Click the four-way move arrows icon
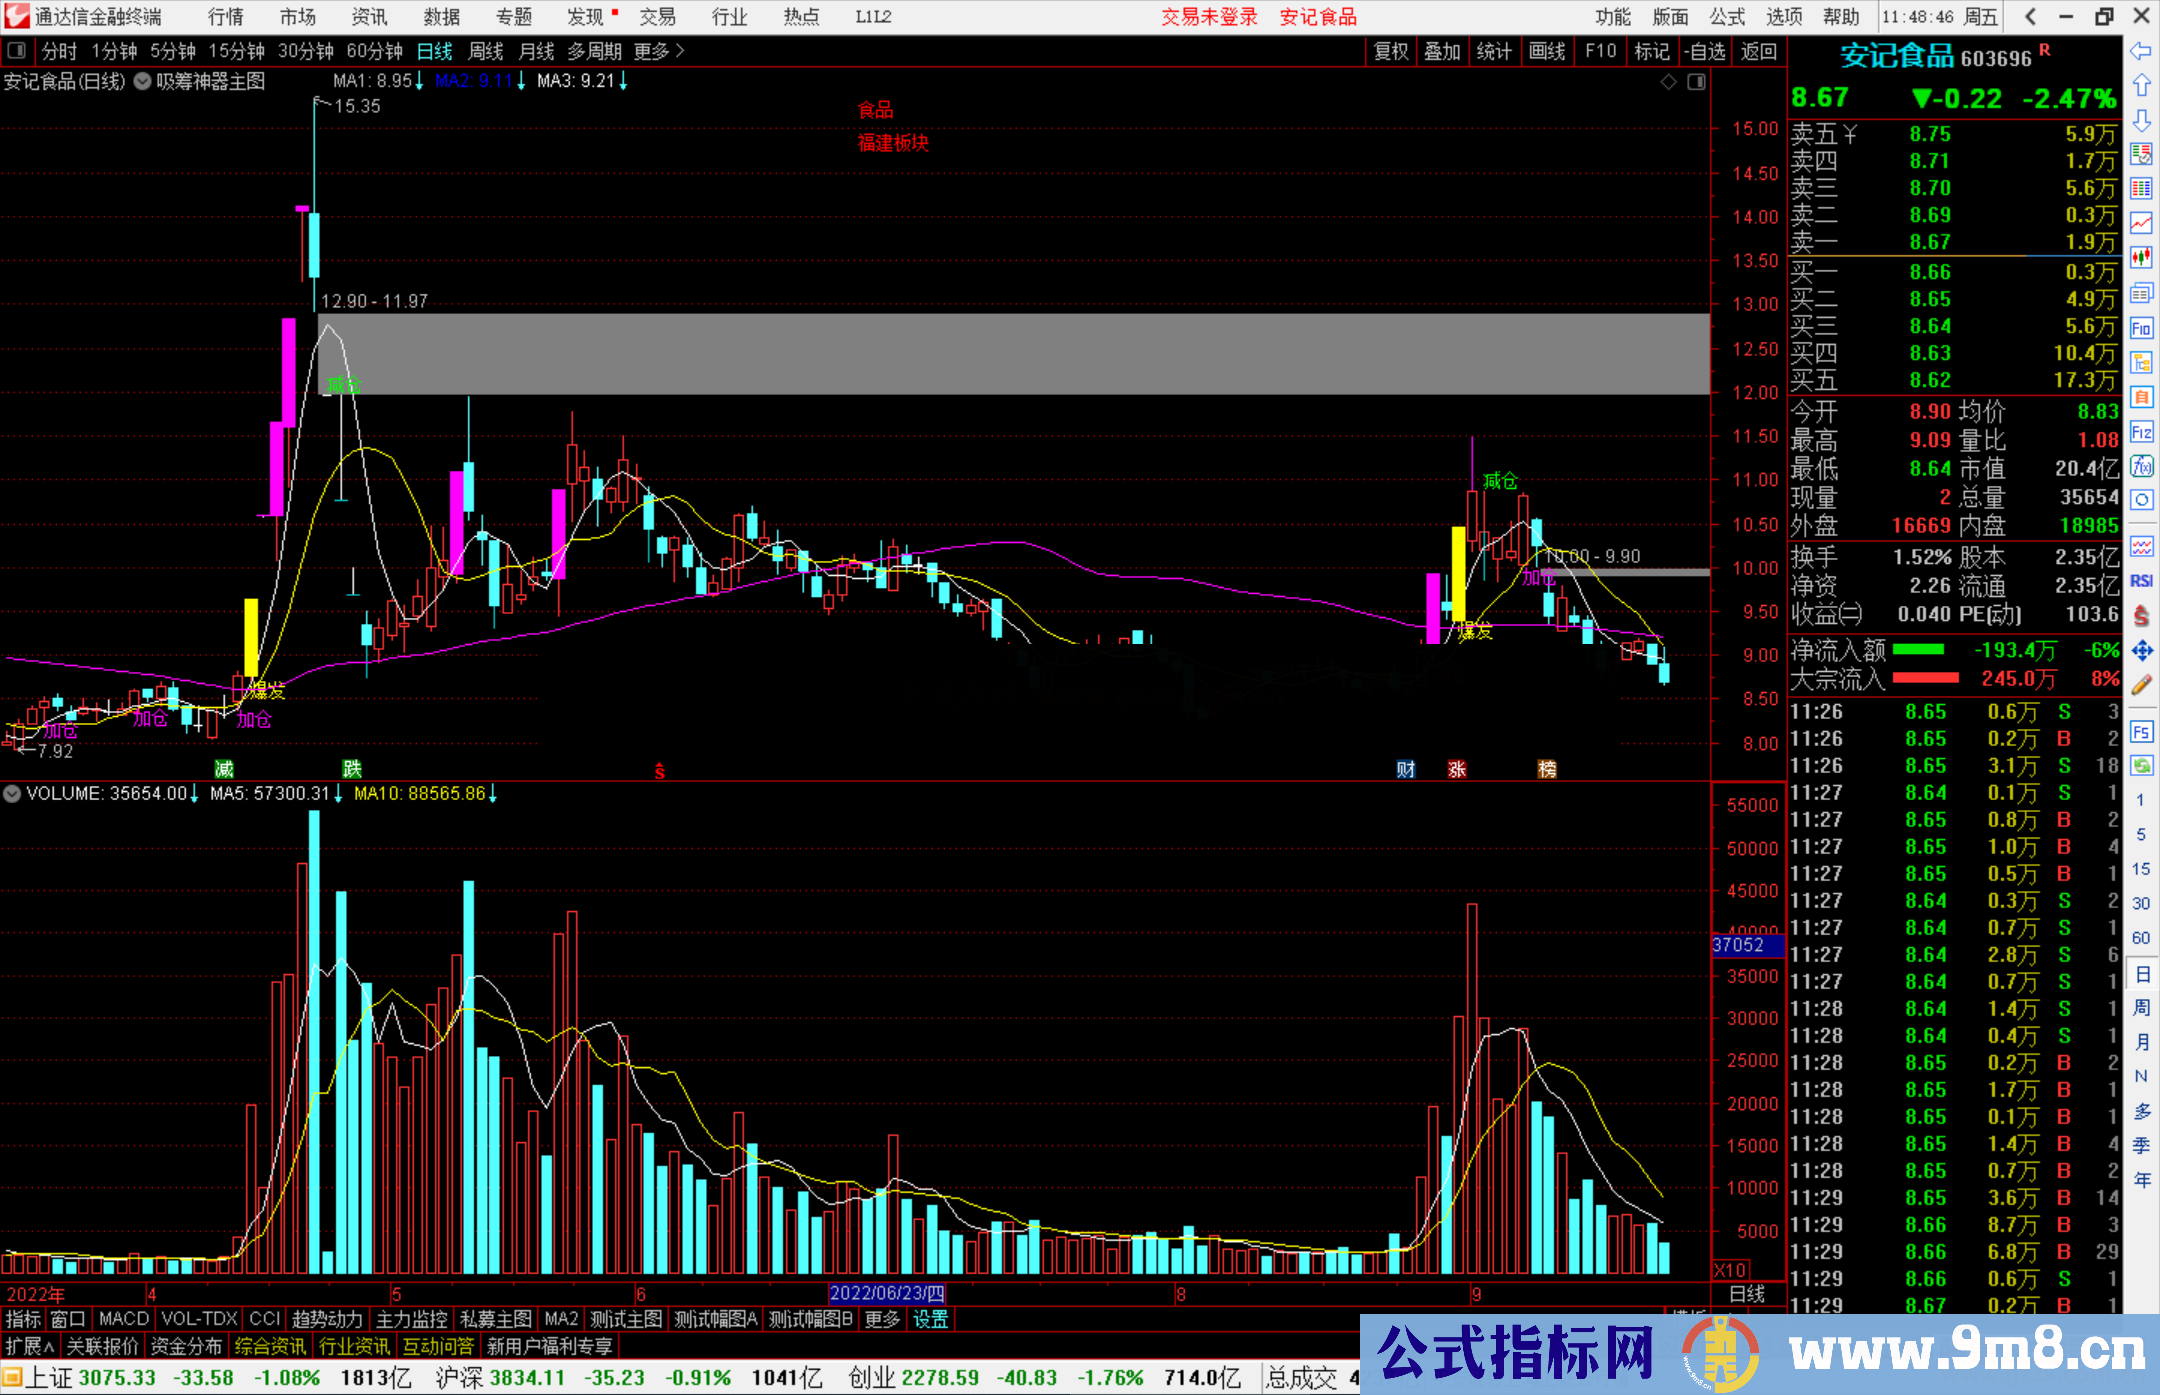This screenshot has height=1395, width=2160. 2141,651
